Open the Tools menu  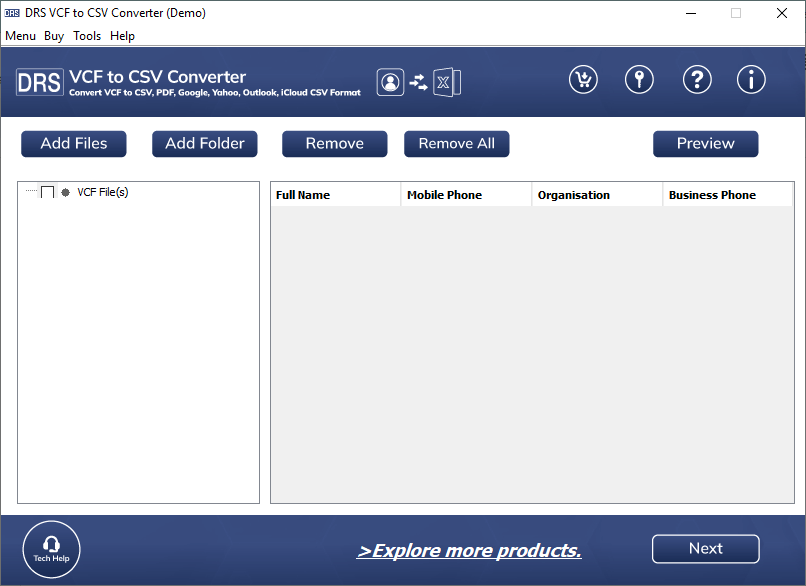(87, 36)
